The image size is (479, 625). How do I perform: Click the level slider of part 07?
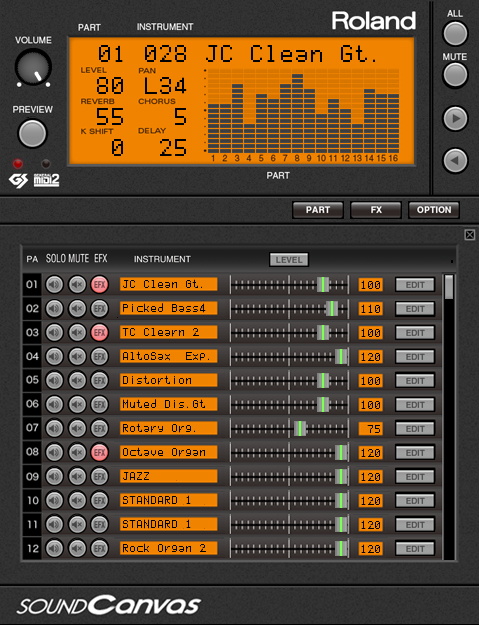pos(290,428)
